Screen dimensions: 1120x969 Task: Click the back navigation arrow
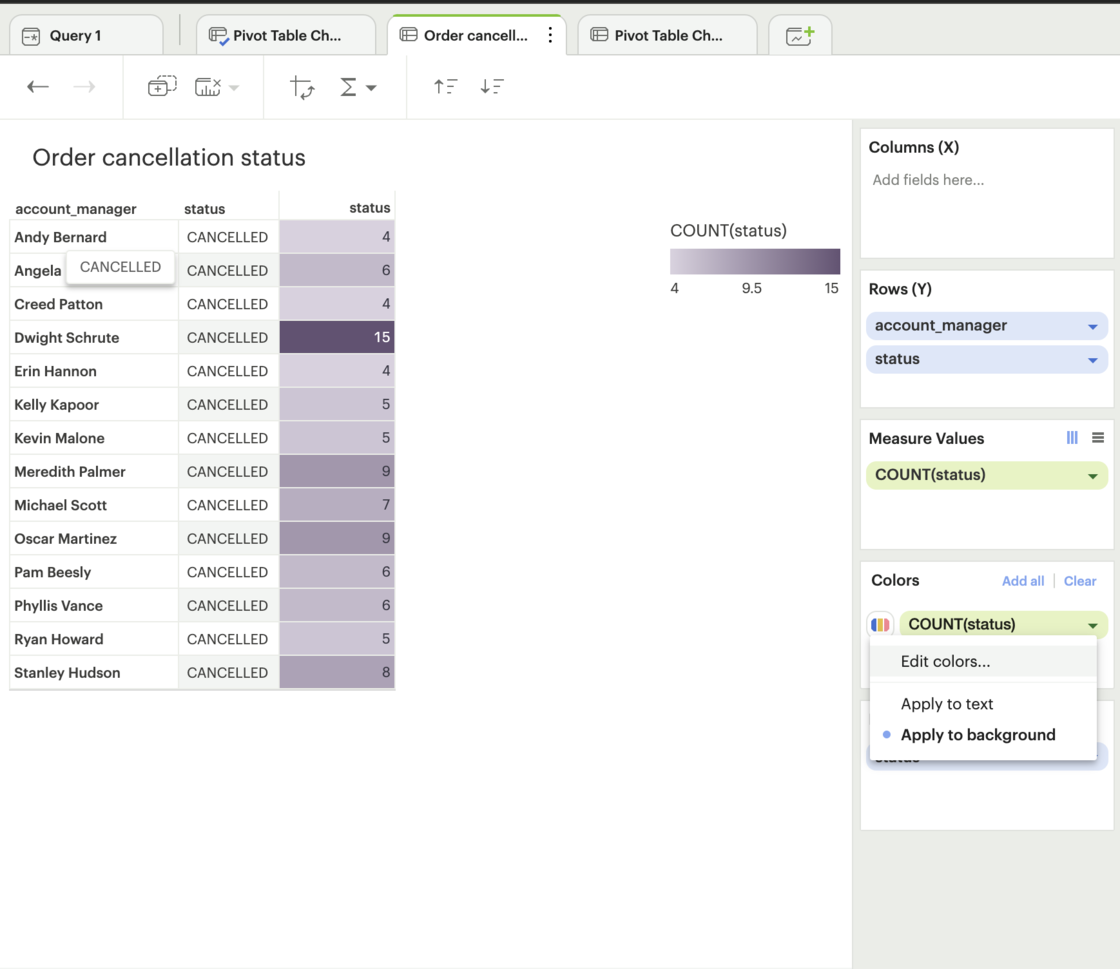click(x=37, y=87)
